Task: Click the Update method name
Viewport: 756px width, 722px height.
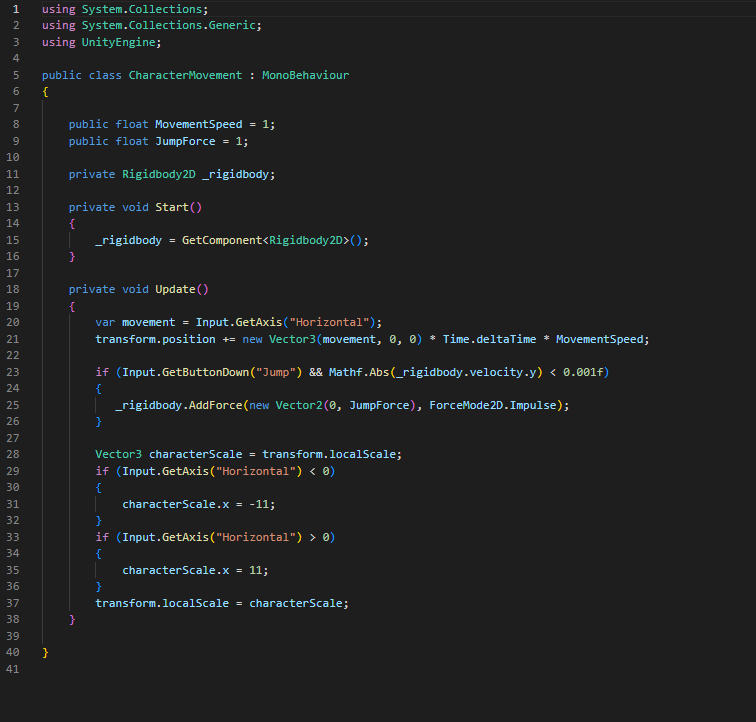Action: point(175,289)
